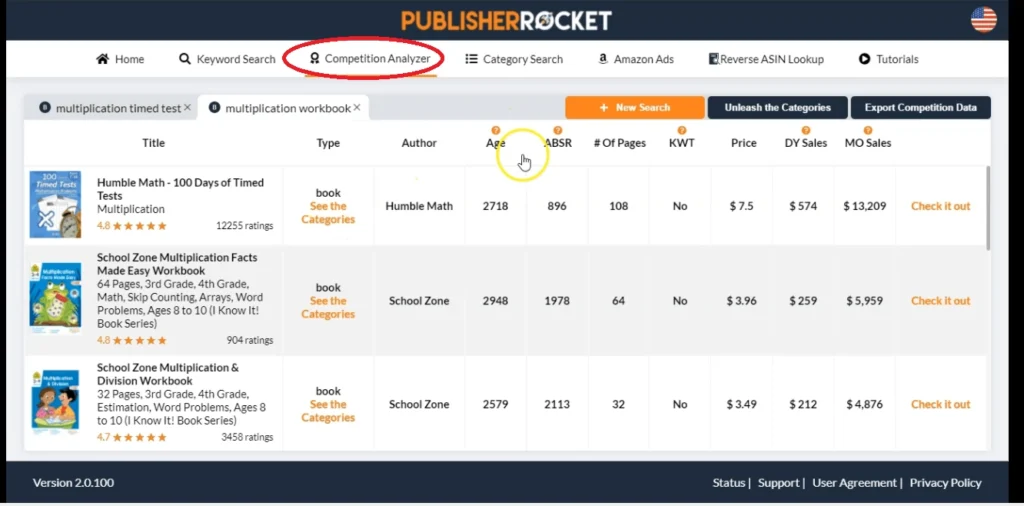Click Humble Math book cover thumbnail

(56, 204)
